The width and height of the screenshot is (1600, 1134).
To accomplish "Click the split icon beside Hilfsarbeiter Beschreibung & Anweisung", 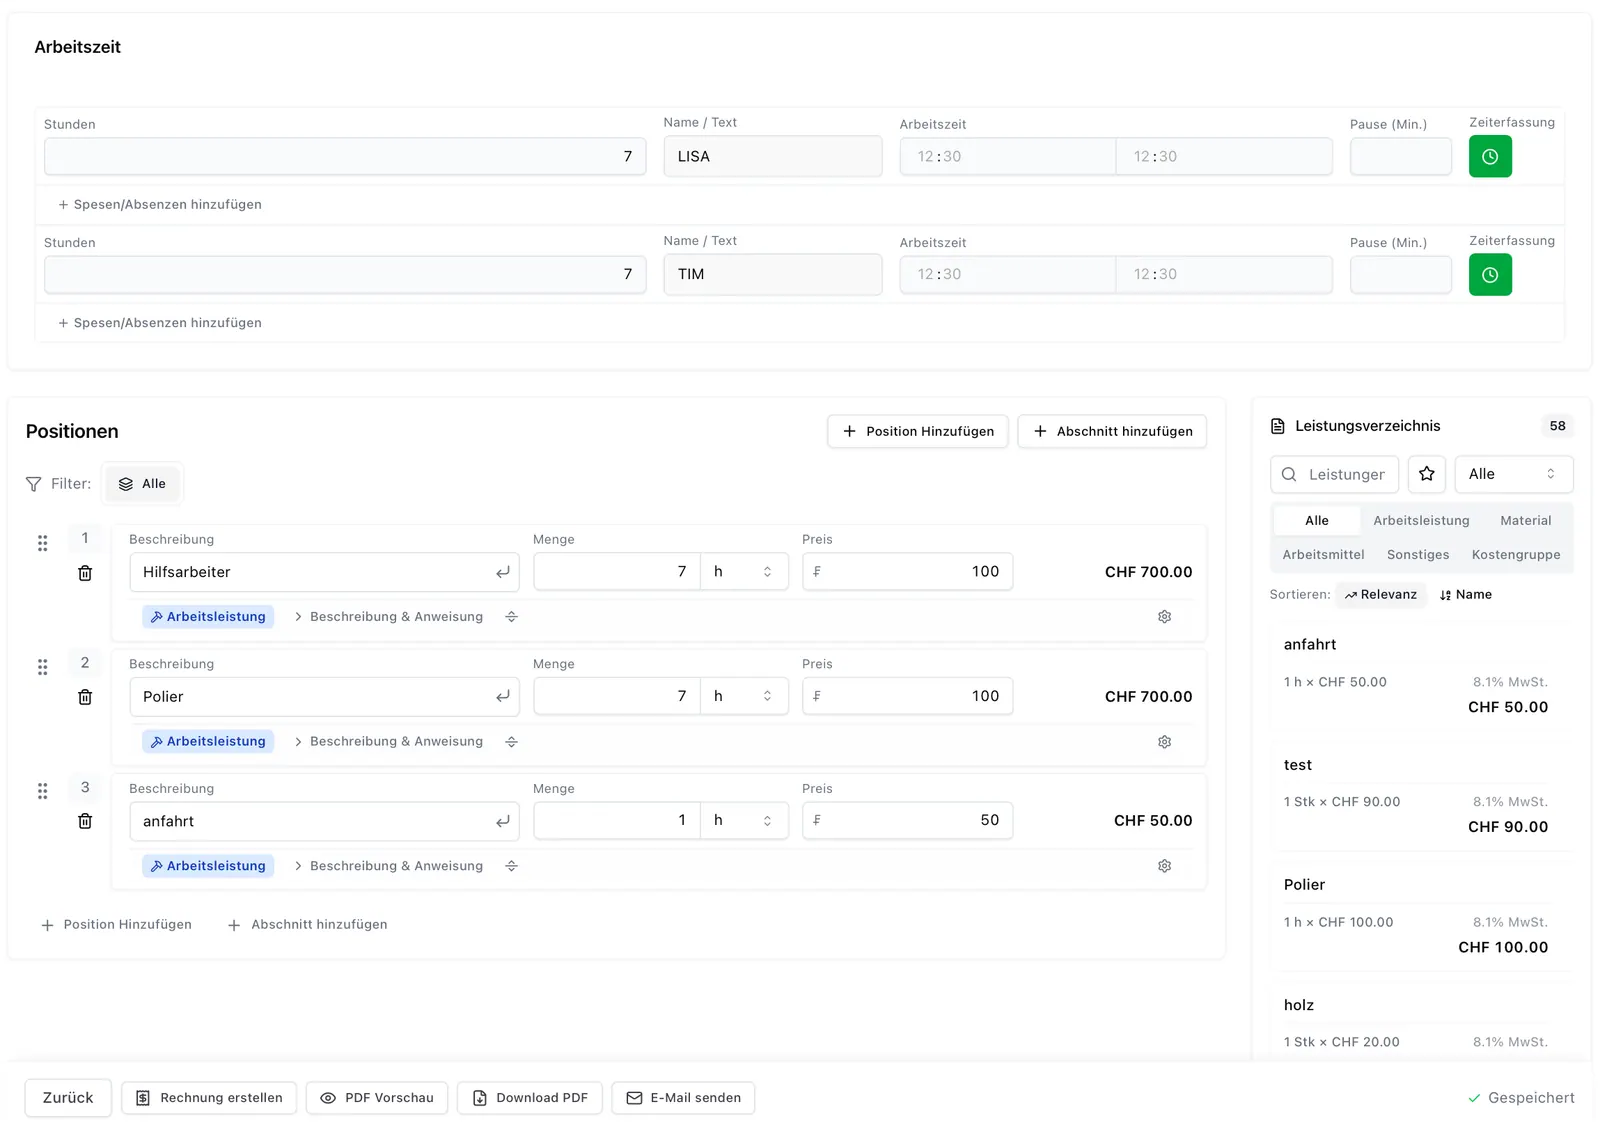I will [x=511, y=617].
